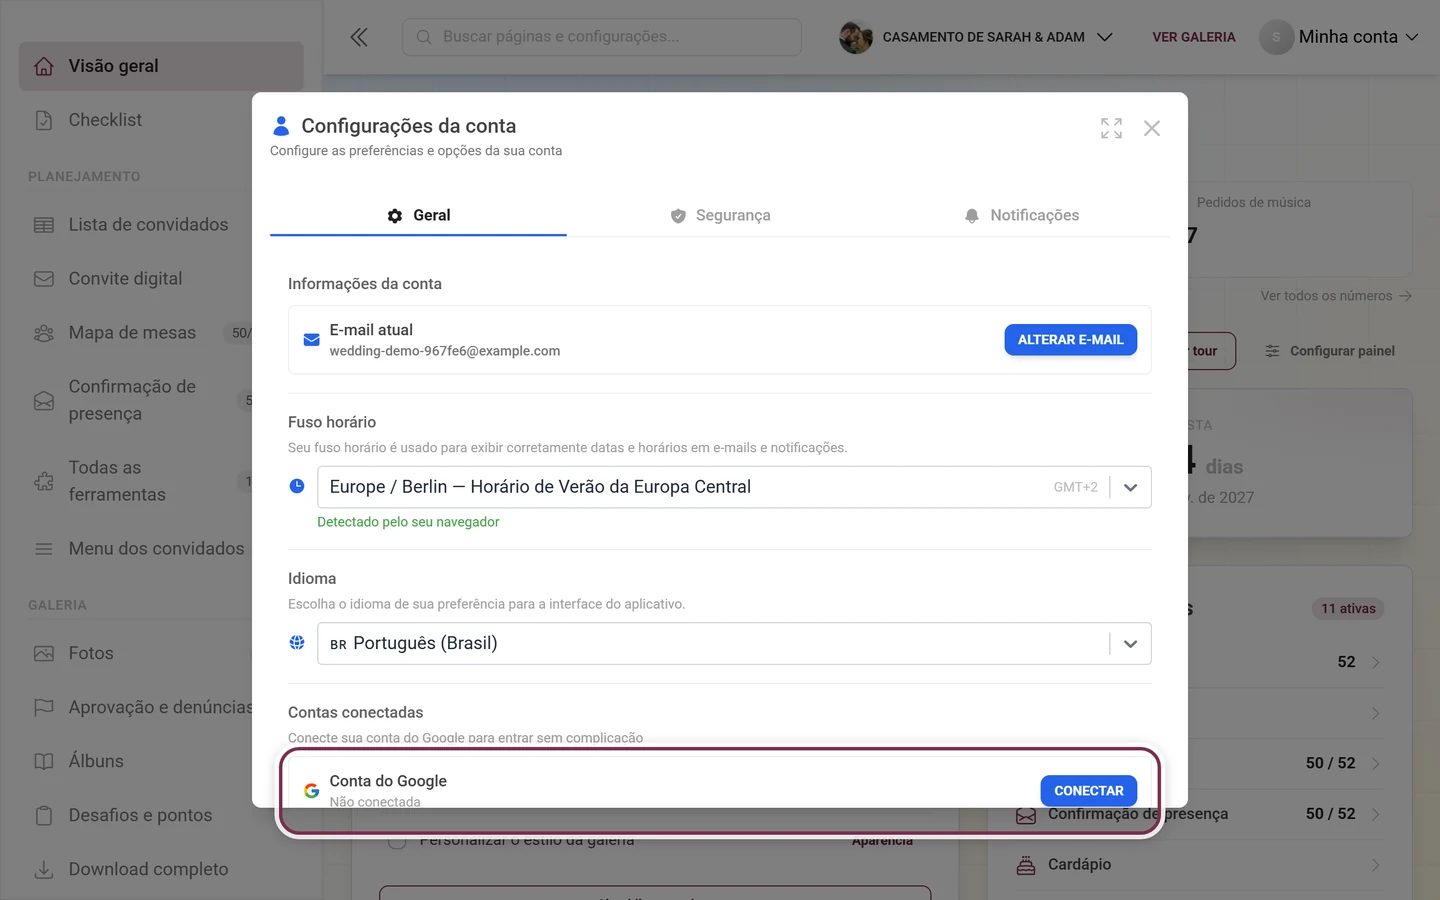Close the Configurações da conta dialog
Image resolution: width=1440 pixels, height=900 pixels.
click(x=1152, y=128)
